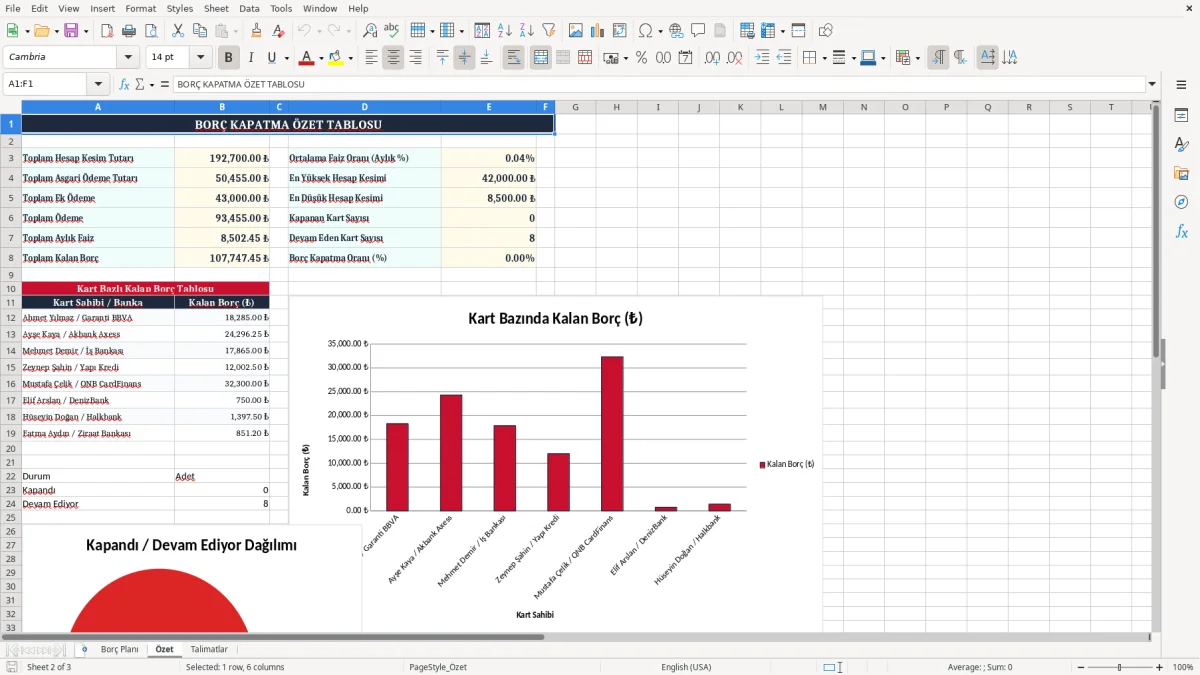The height and width of the screenshot is (675, 1200).
Task: Run the spelling check
Action: point(391,31)
